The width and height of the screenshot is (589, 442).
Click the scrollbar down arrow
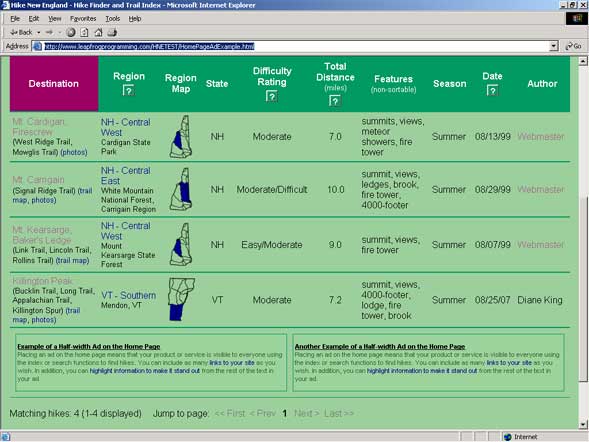583,425
